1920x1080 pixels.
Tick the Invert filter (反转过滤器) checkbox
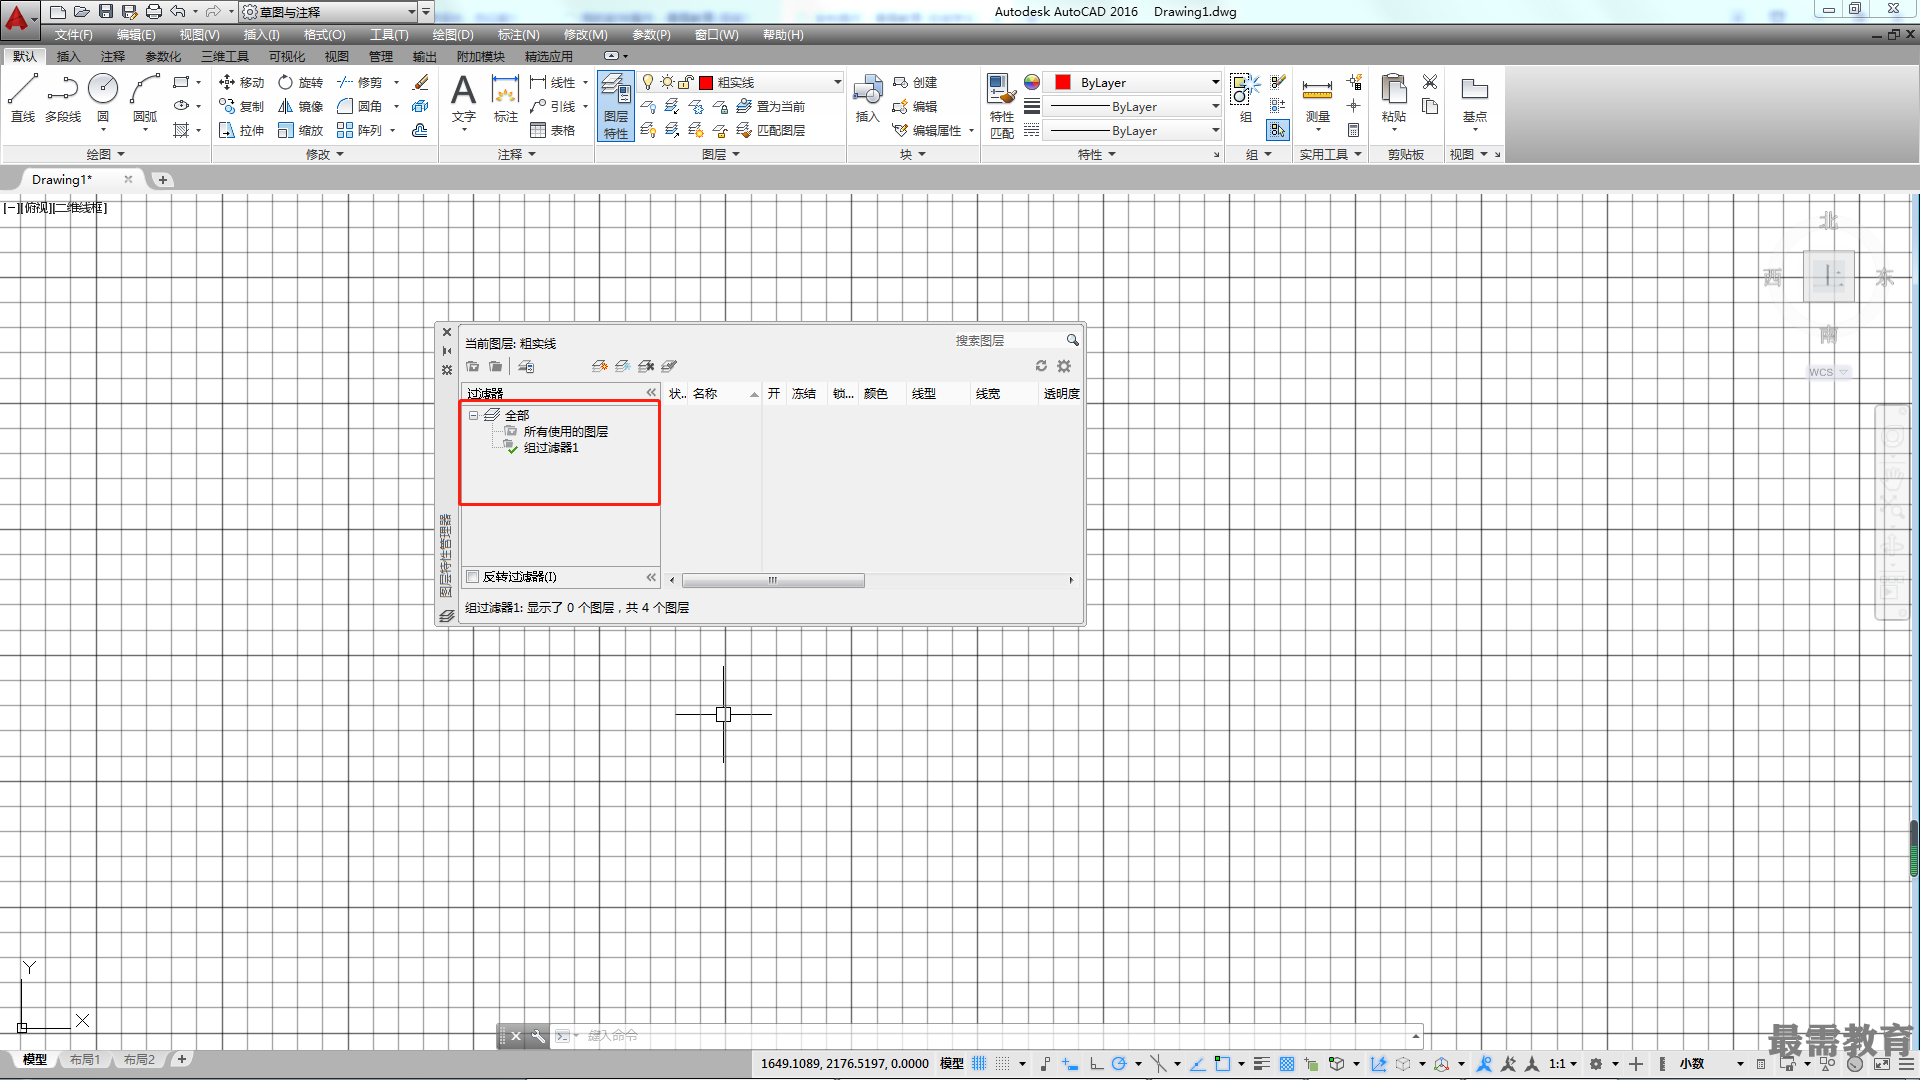tap(473, 576)
